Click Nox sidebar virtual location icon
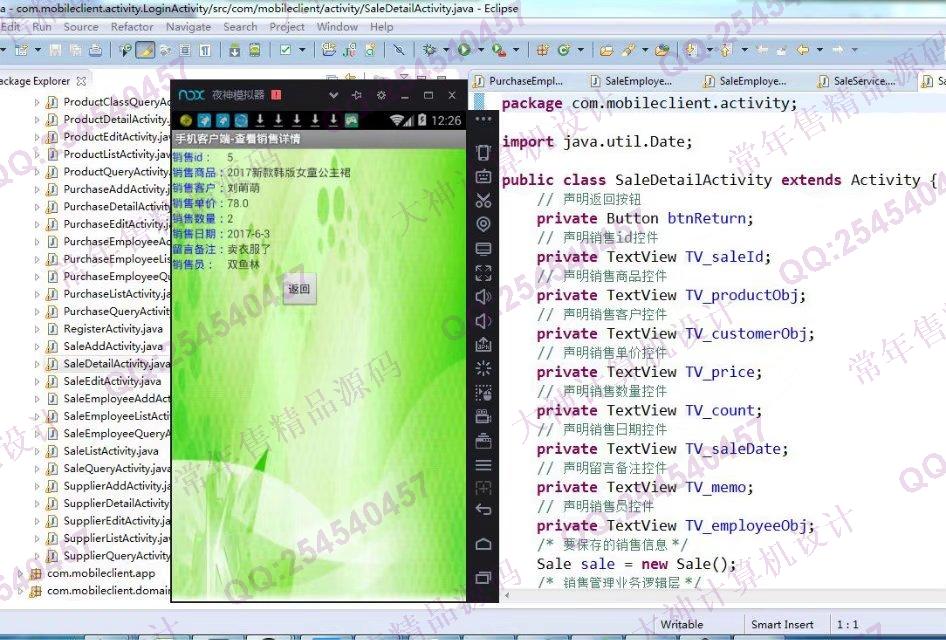 tap(483, 224)
